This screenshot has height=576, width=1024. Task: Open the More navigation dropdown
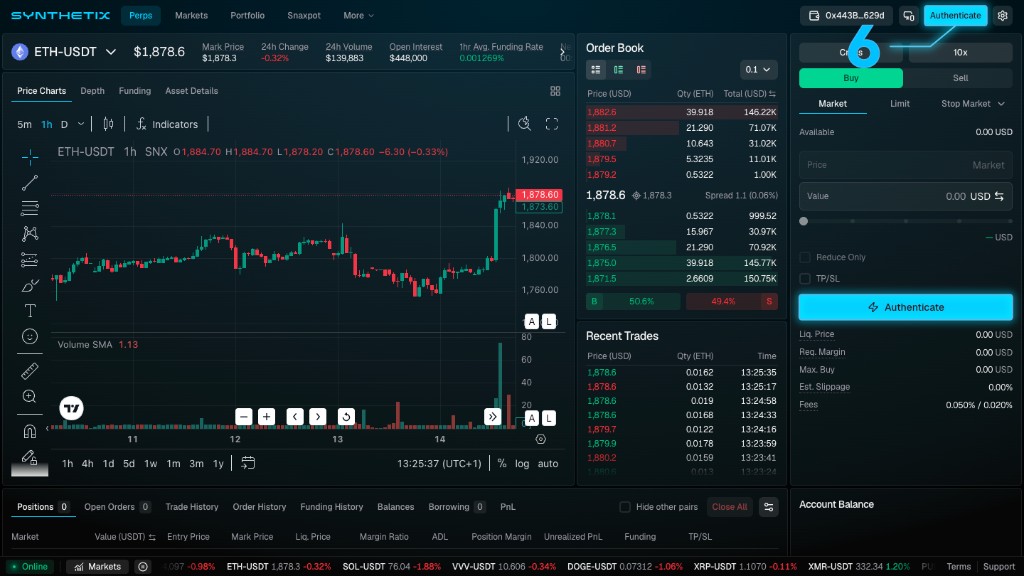(359, 16)
